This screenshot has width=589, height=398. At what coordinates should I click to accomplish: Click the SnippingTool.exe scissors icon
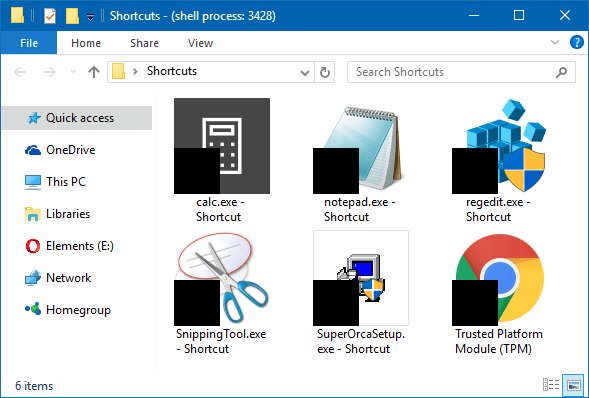point(222,279)
